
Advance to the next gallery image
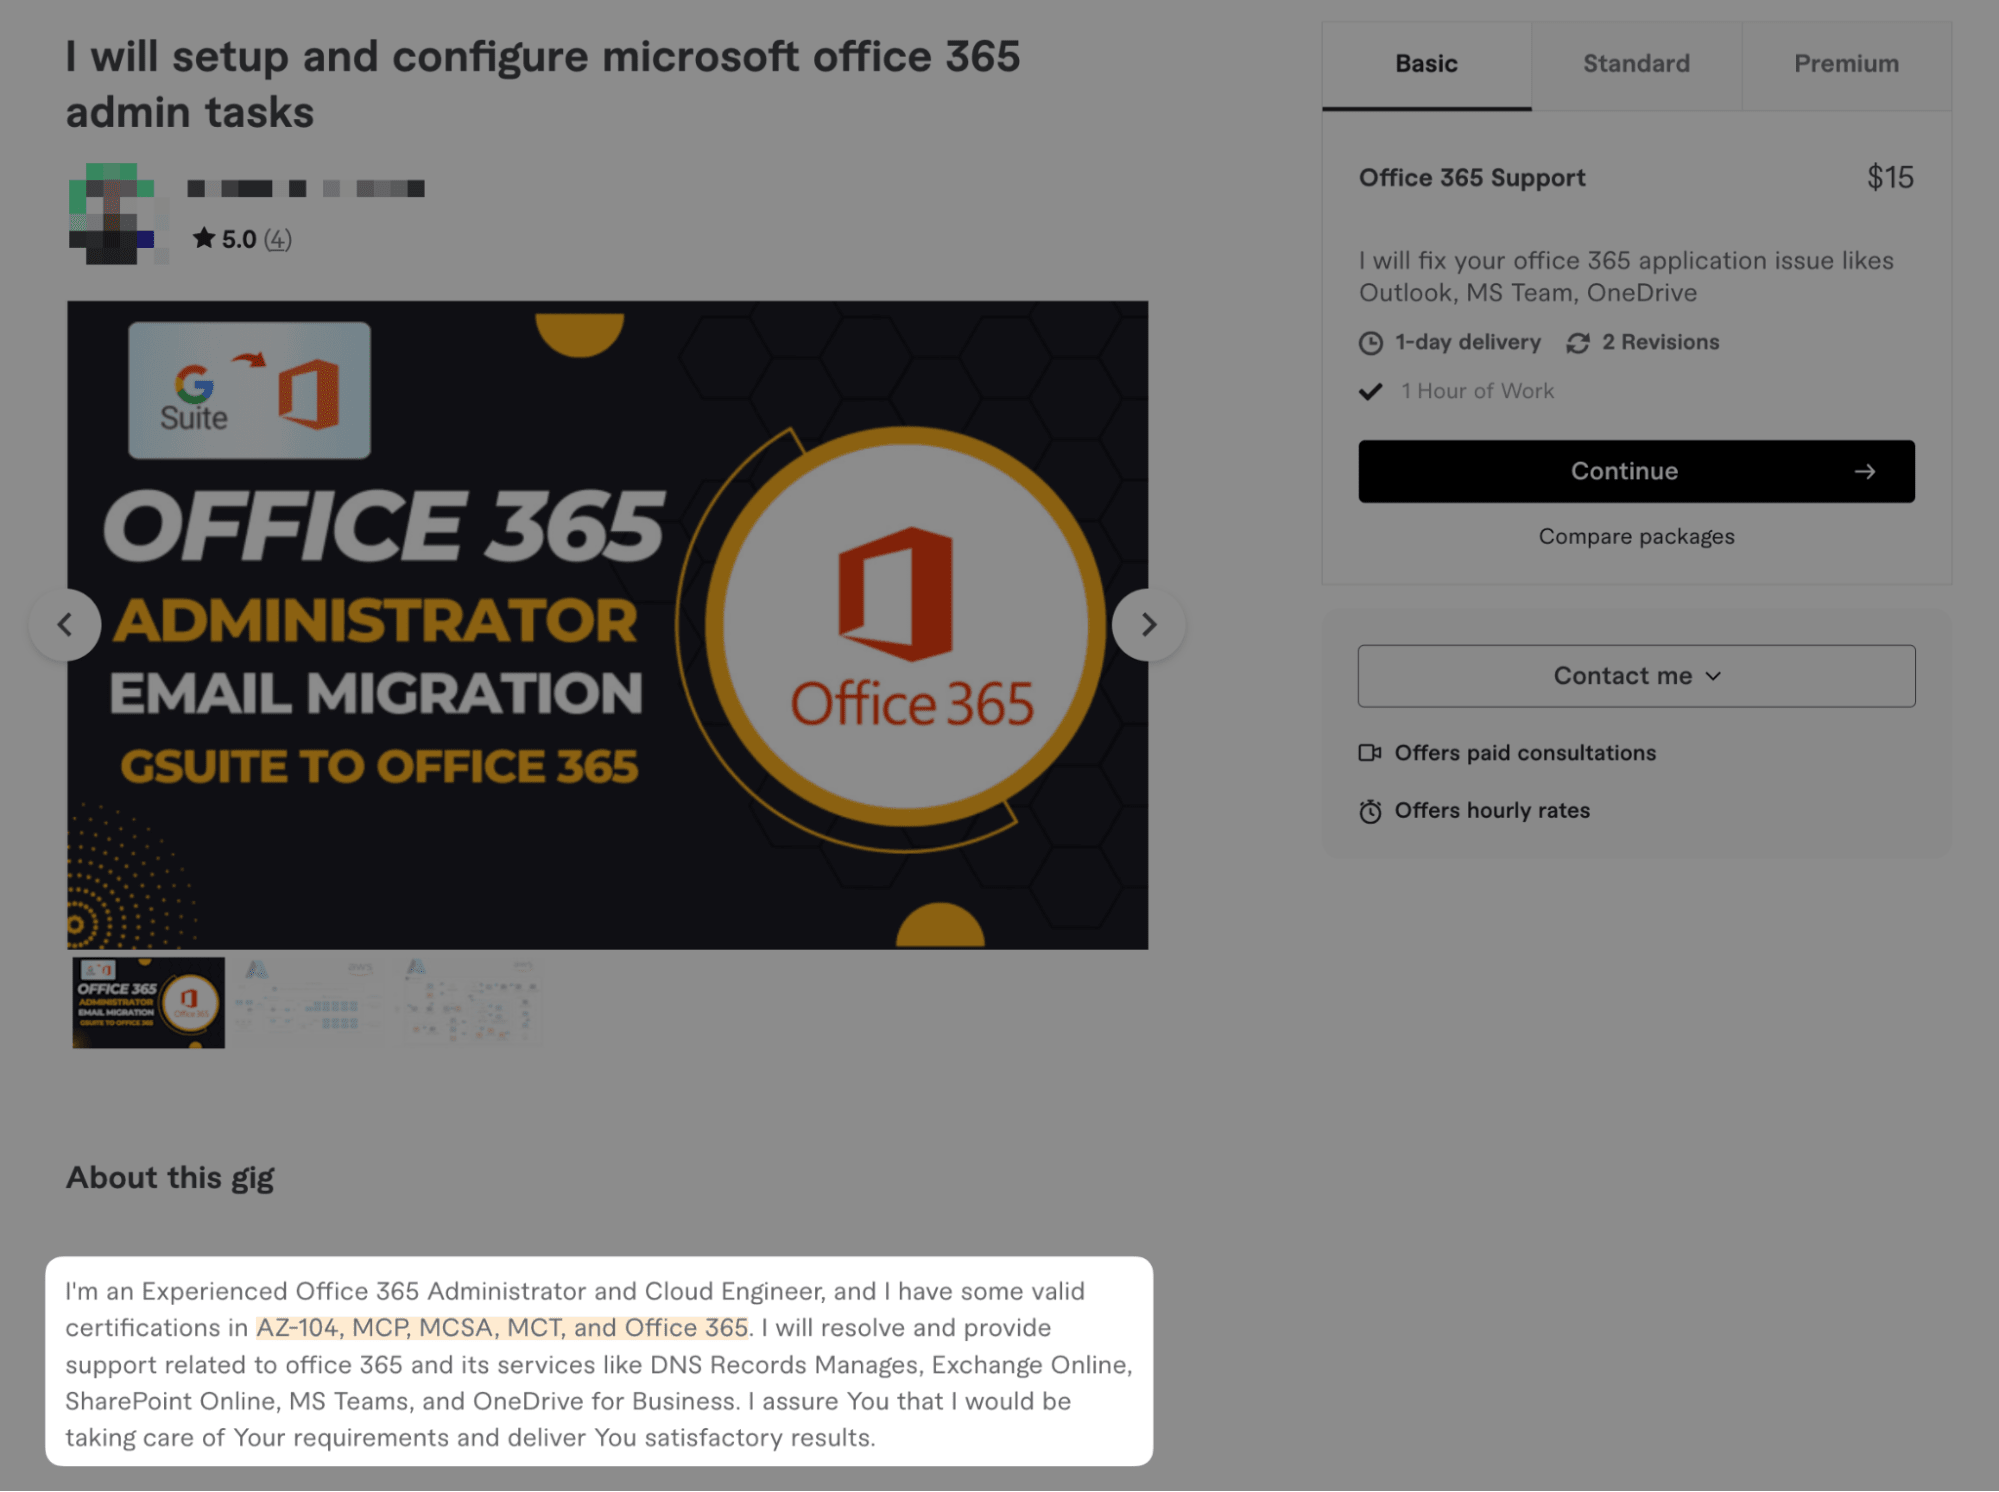coord(1148,625)
